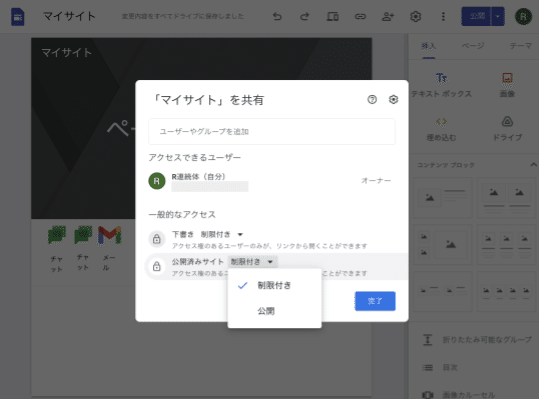Screen dimensions: 539x399
Task: Click the first チャット icon on page
Action: click(57, 235)
